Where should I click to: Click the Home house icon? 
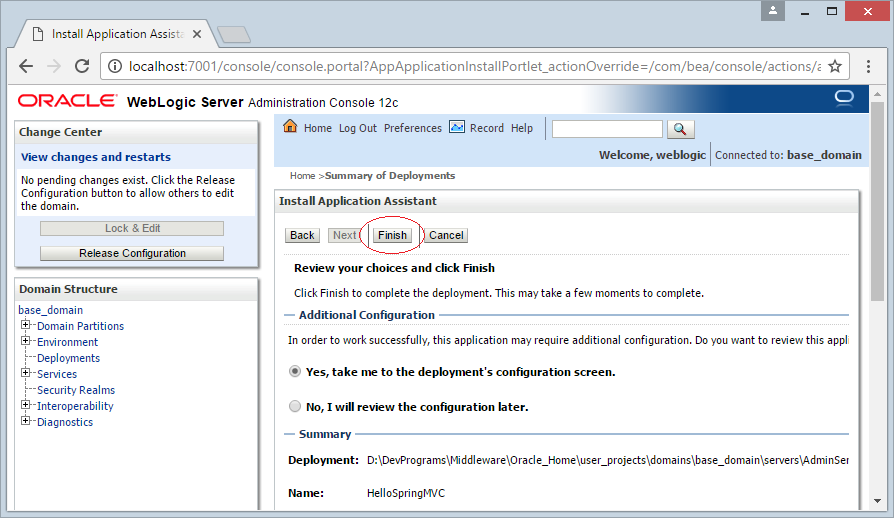click(290, 127)
